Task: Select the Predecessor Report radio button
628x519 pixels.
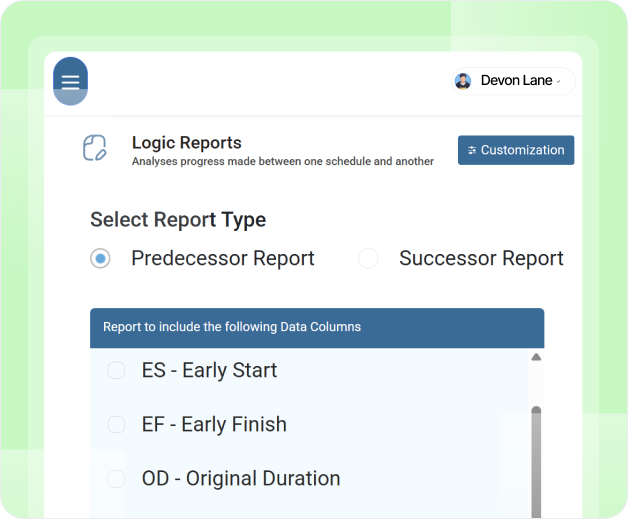Action: [100, 258]
